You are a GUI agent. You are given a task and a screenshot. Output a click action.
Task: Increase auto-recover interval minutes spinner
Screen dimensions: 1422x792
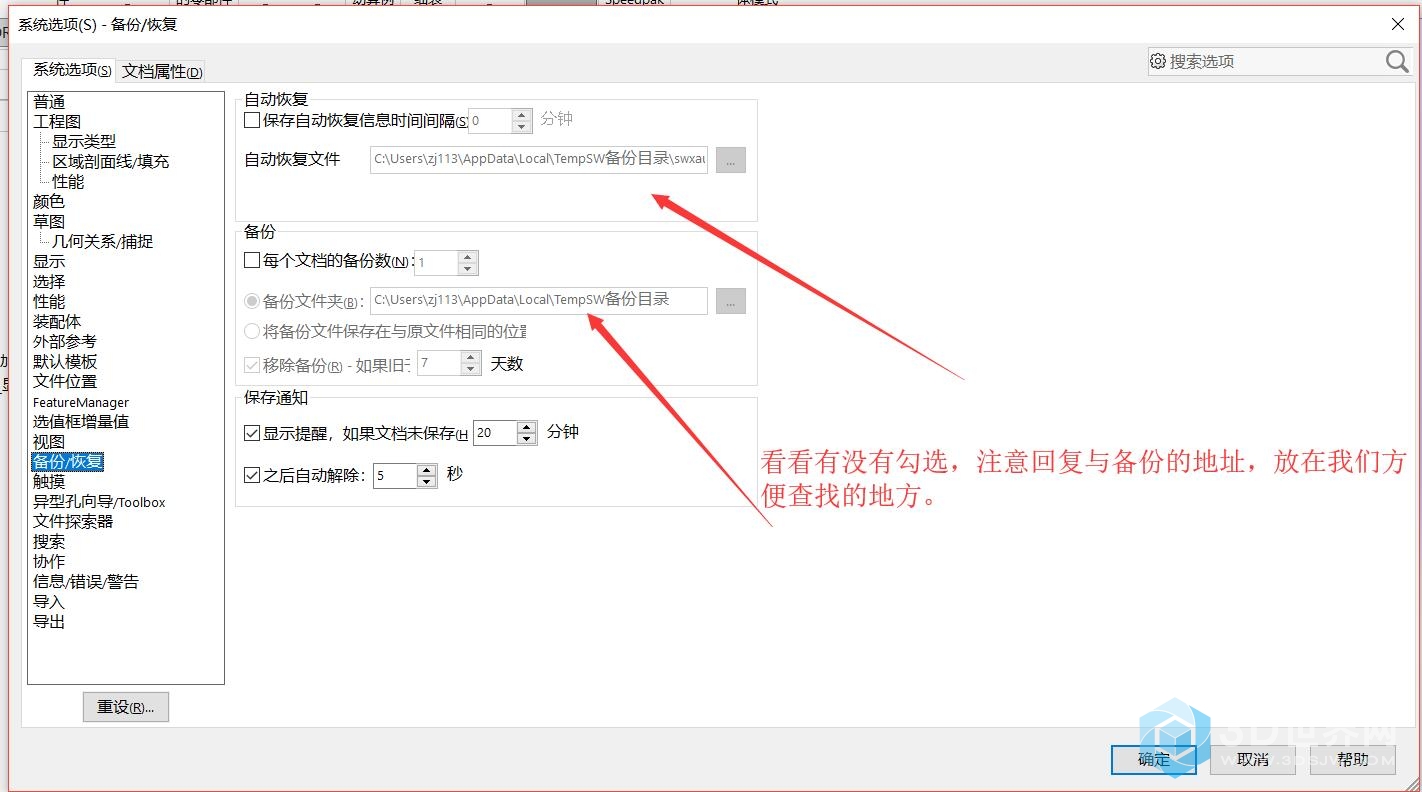click(522, 115)
